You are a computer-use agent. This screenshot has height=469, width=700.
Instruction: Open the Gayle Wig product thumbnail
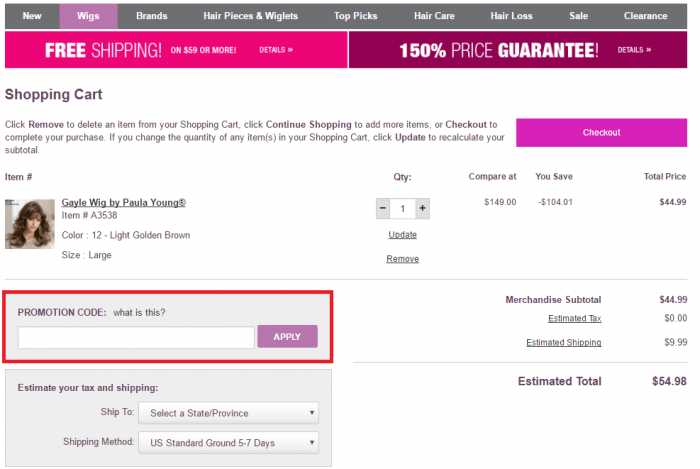coord(30,223)
